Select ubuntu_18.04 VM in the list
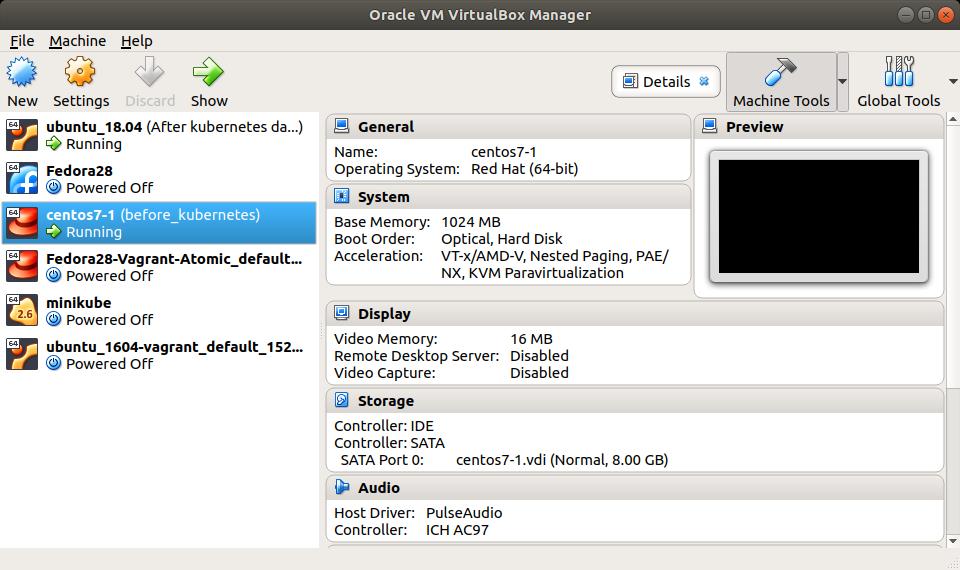Image resolution: width=960 pixels, height=570 pixels. tap(159, 135)
